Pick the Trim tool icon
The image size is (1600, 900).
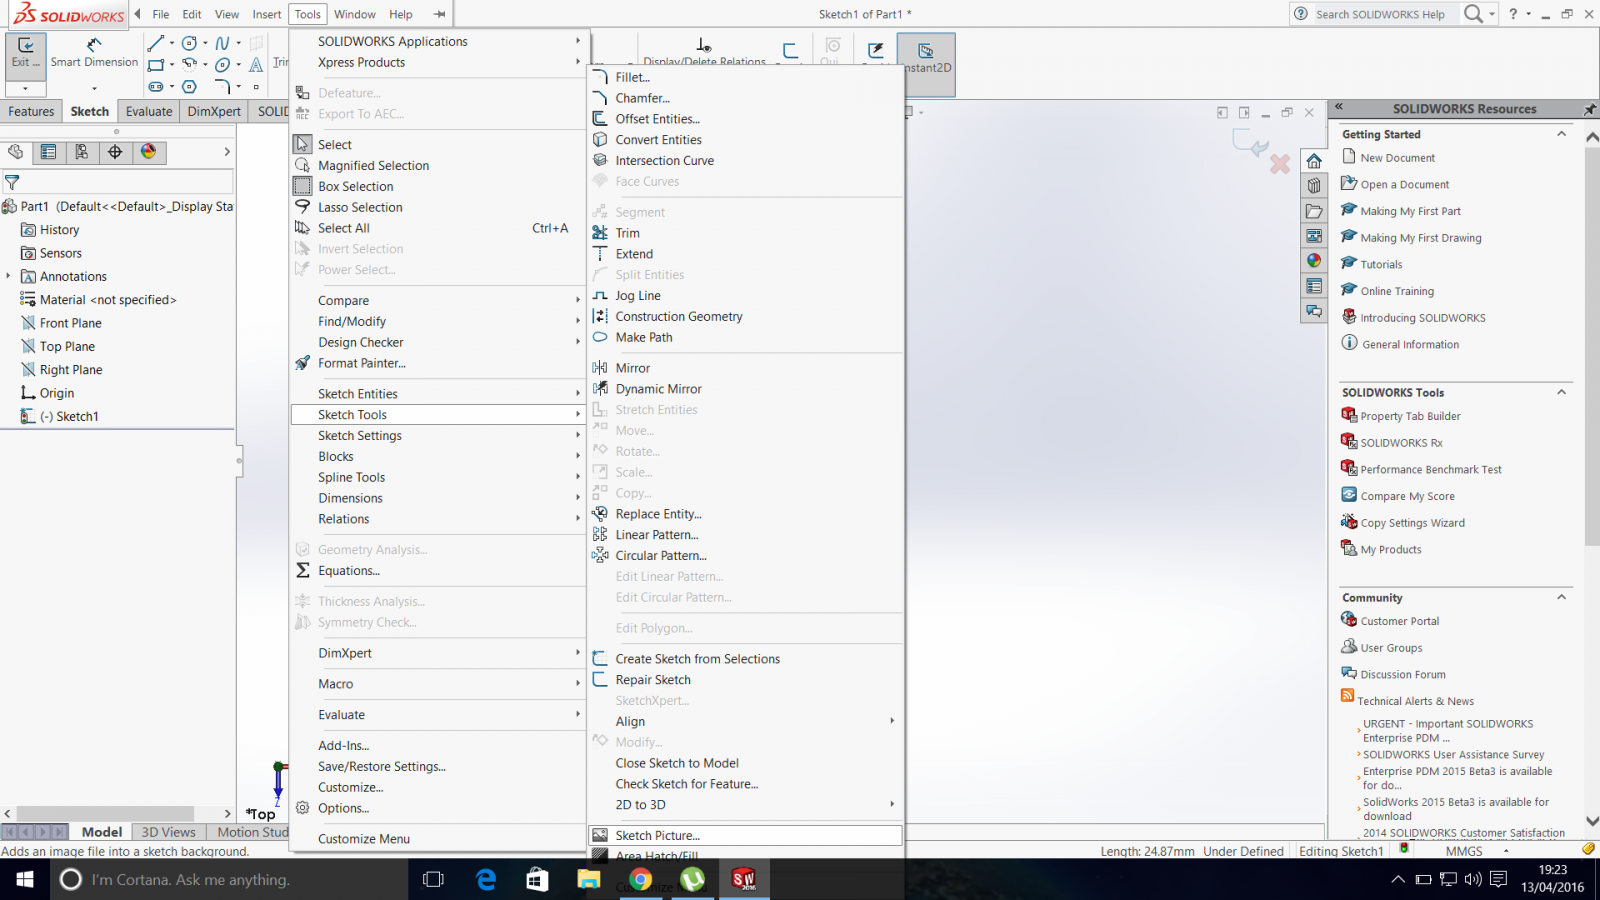coord(600,233)
